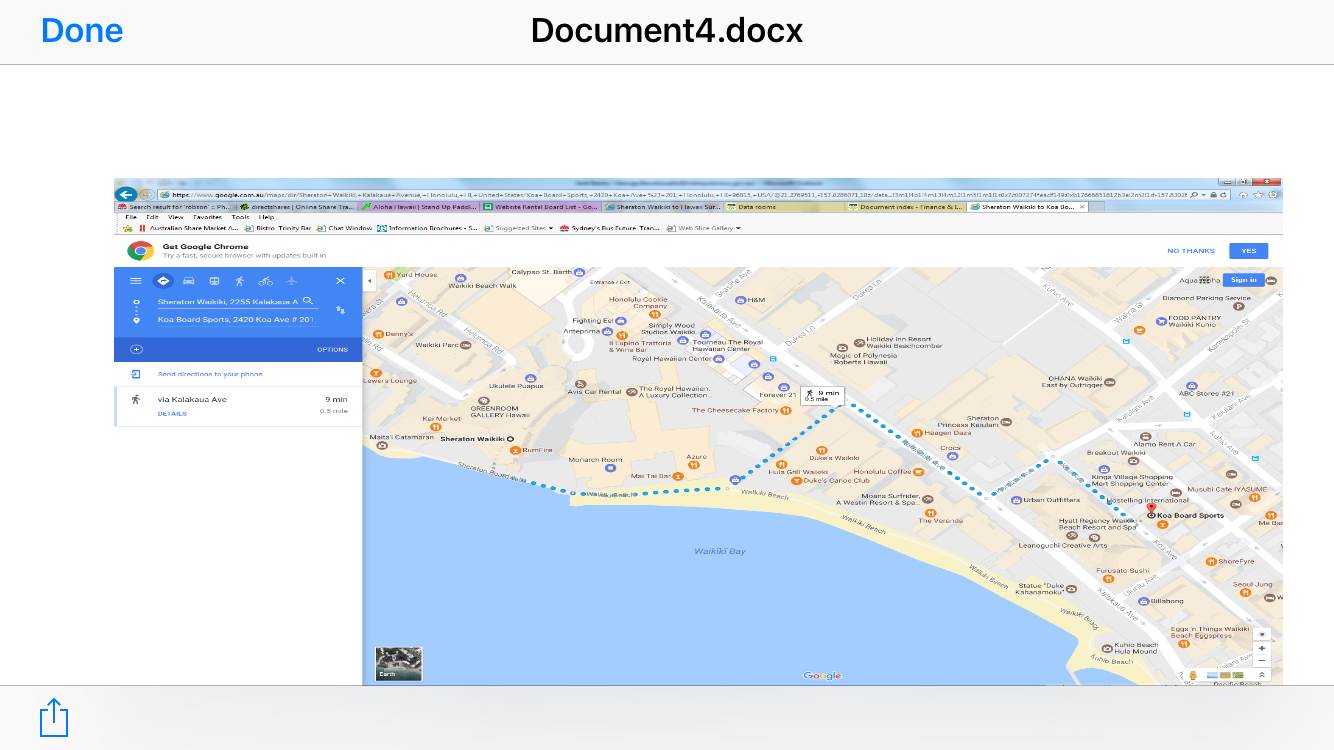This screenshot has width=1334, height=750.
Task: Close the directions panel with X
Action: pos(340,281)
